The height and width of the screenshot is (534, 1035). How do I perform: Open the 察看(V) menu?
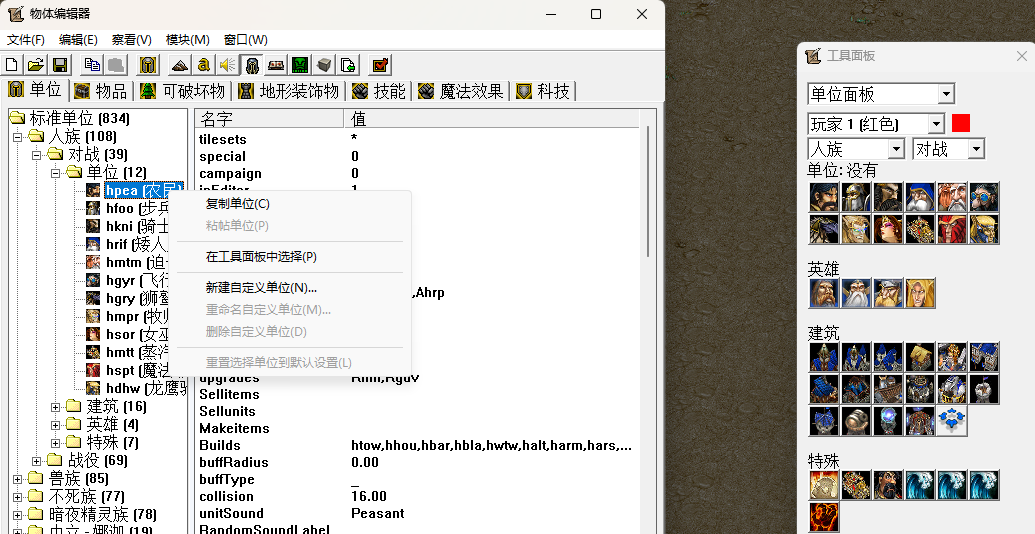[x=131, y=40]
